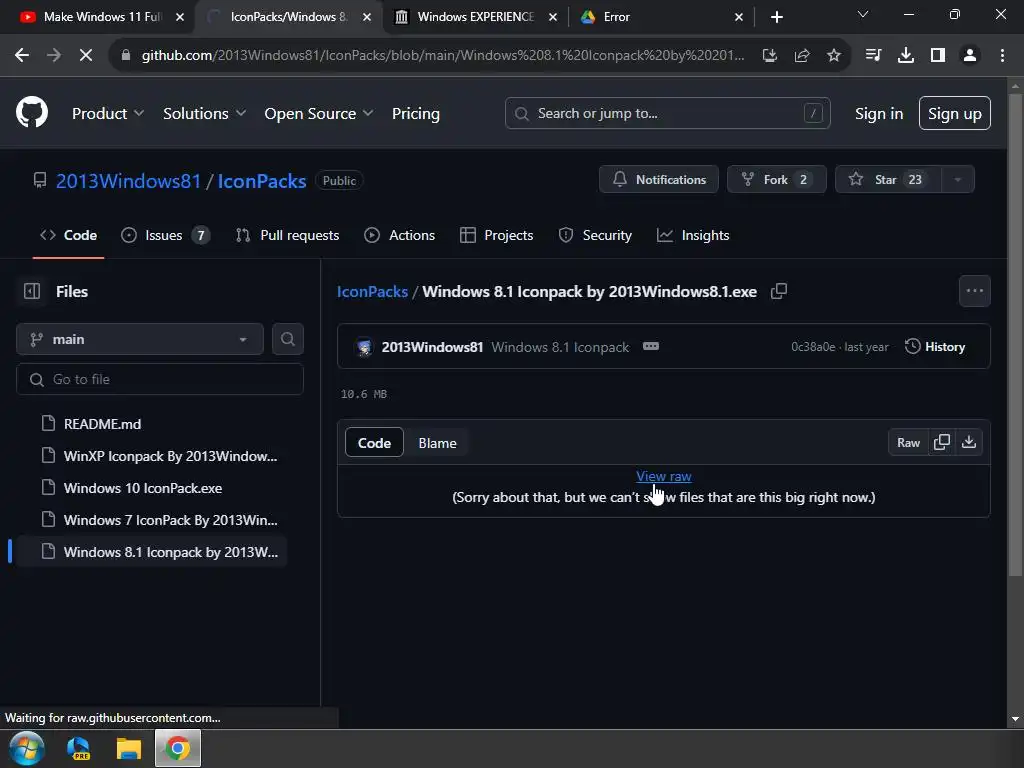Switch to Blame view
The image size is (1024, 768).
(x=437, y=443)
